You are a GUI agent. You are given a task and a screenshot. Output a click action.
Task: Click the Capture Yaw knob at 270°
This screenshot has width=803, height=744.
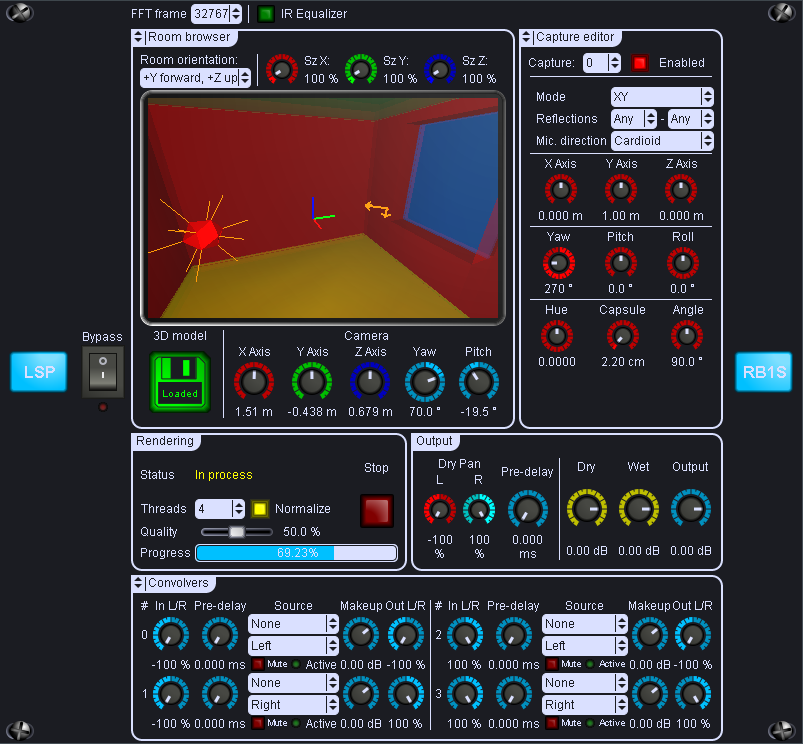pyautogui.click(x=559, y=263)
